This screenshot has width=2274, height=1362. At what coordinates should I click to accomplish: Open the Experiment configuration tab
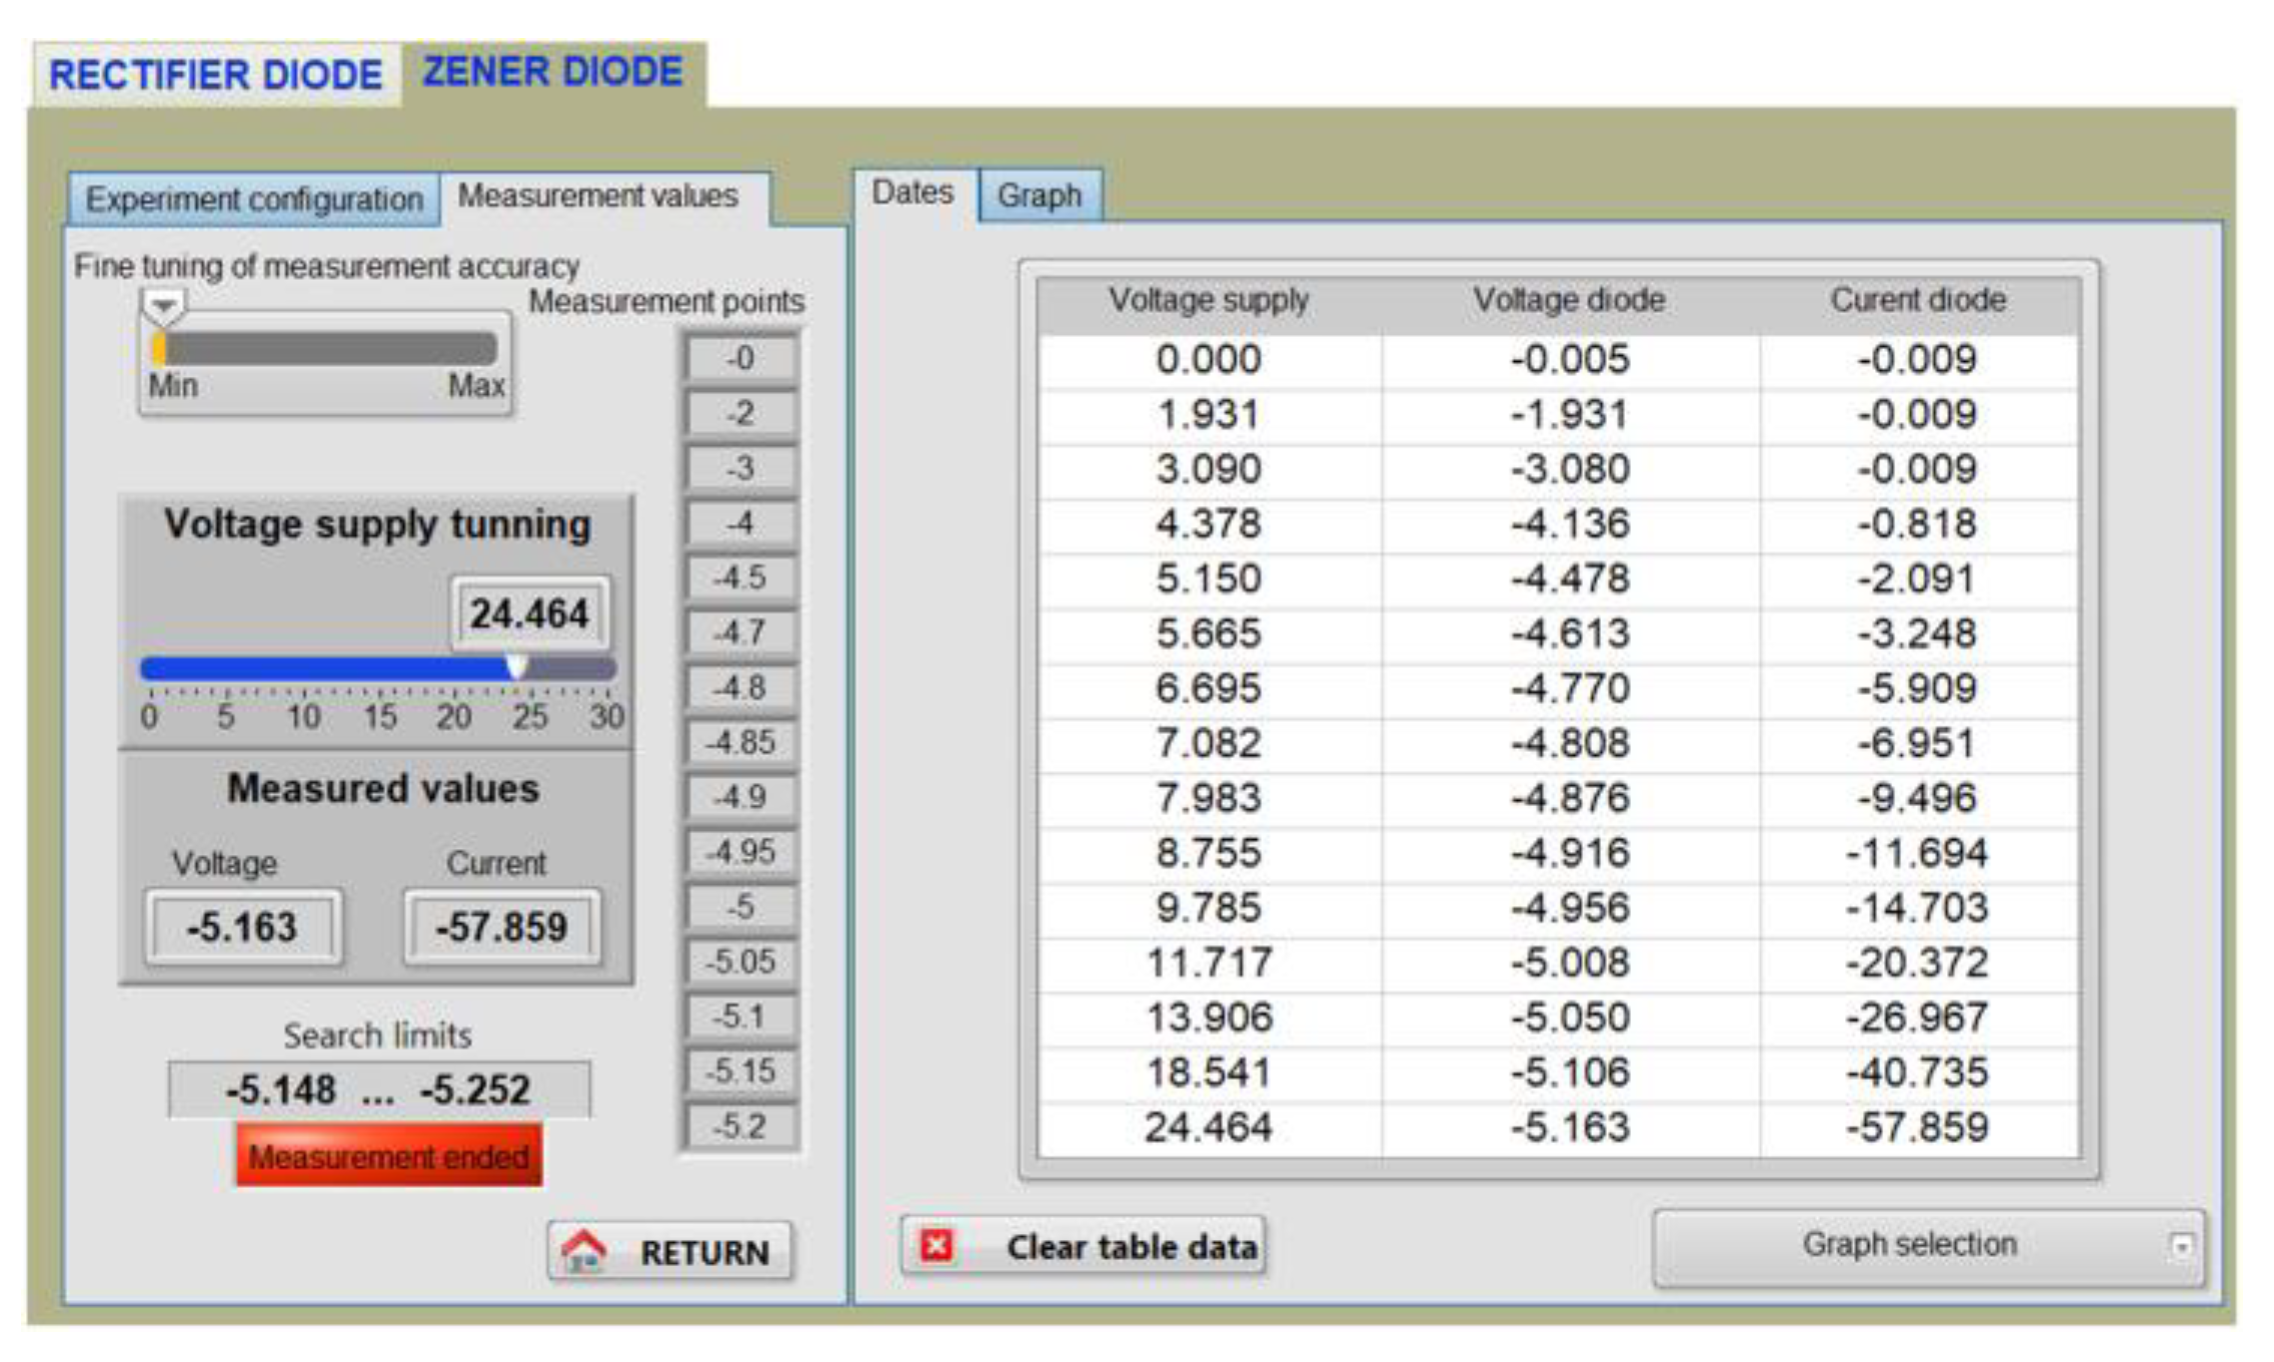254,199
